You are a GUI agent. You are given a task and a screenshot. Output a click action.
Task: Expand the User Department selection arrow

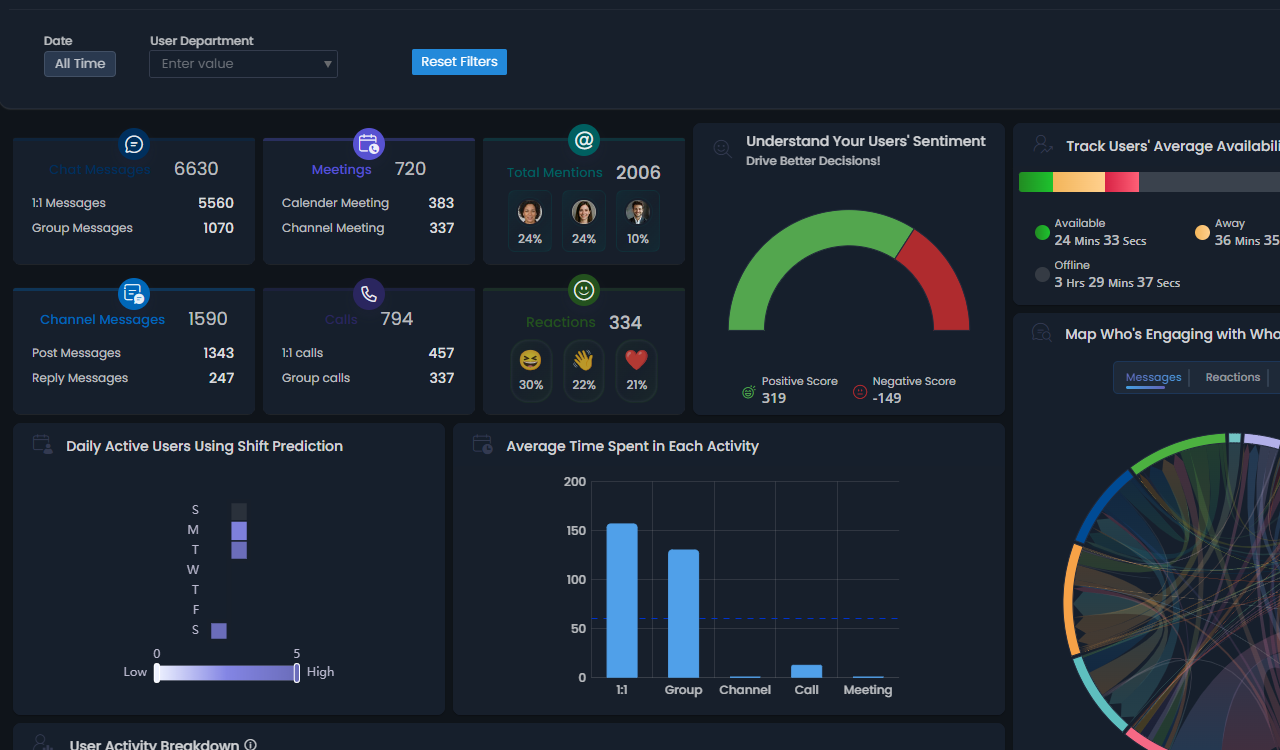pyautogui.click(x=327, y=63)
